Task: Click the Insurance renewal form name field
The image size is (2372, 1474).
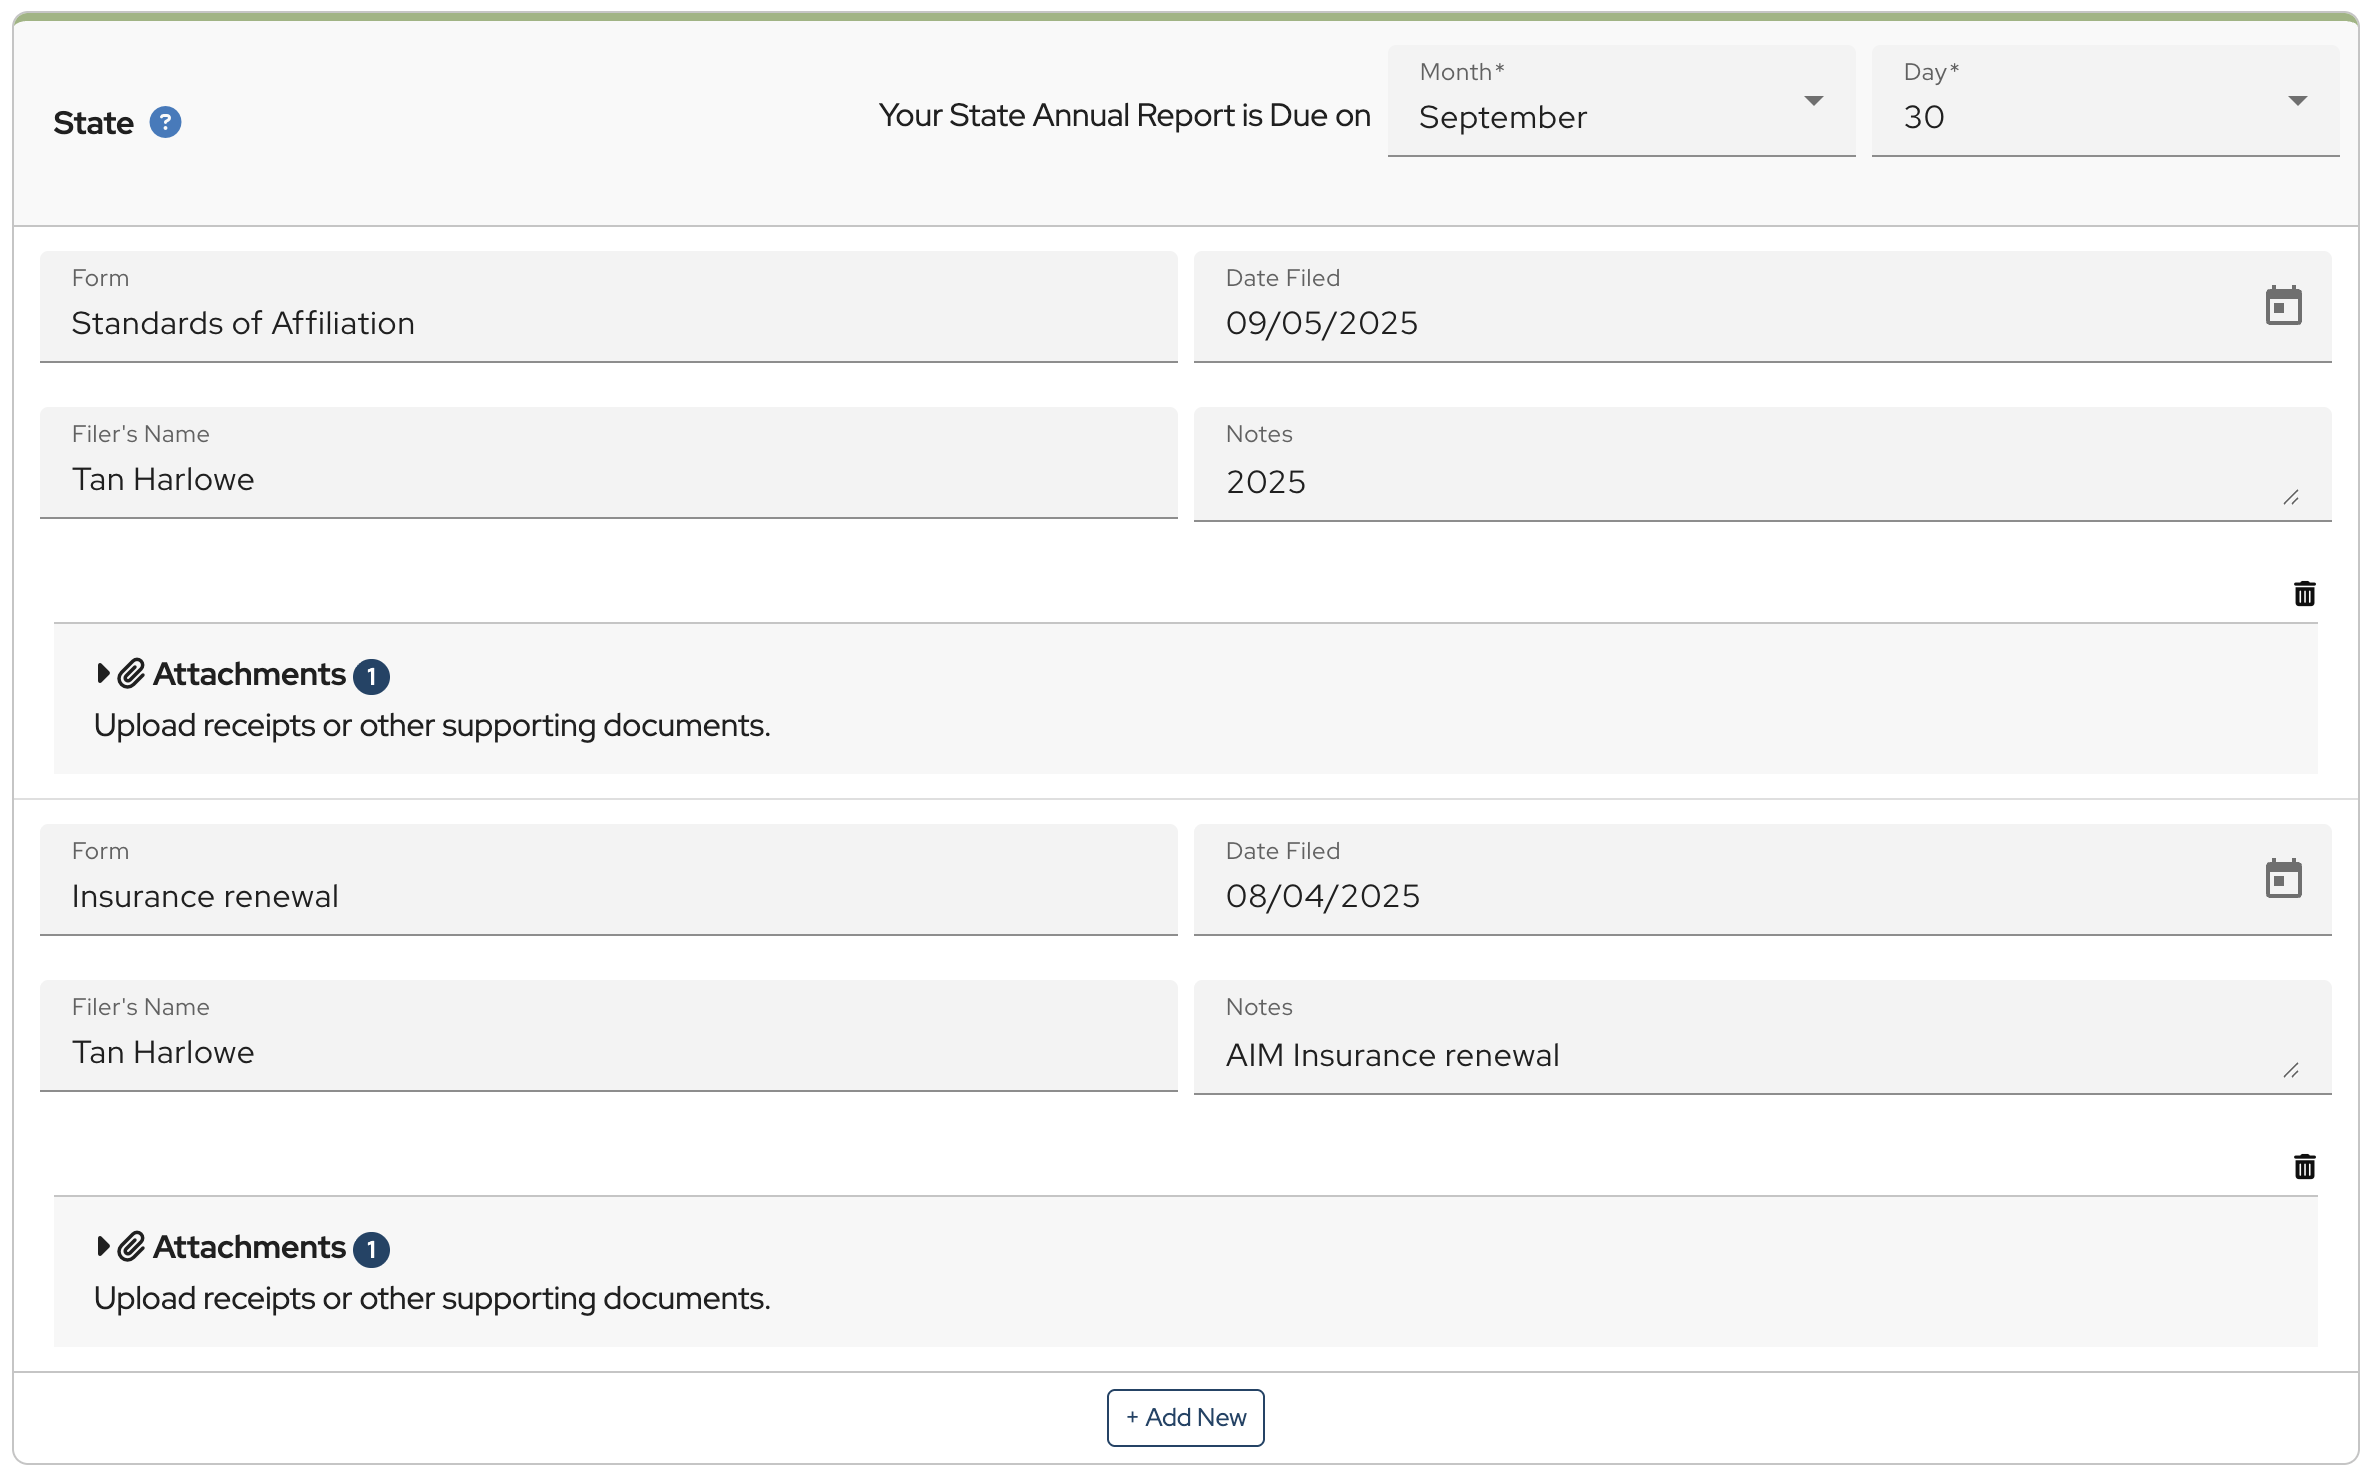Action: (608, 895)
